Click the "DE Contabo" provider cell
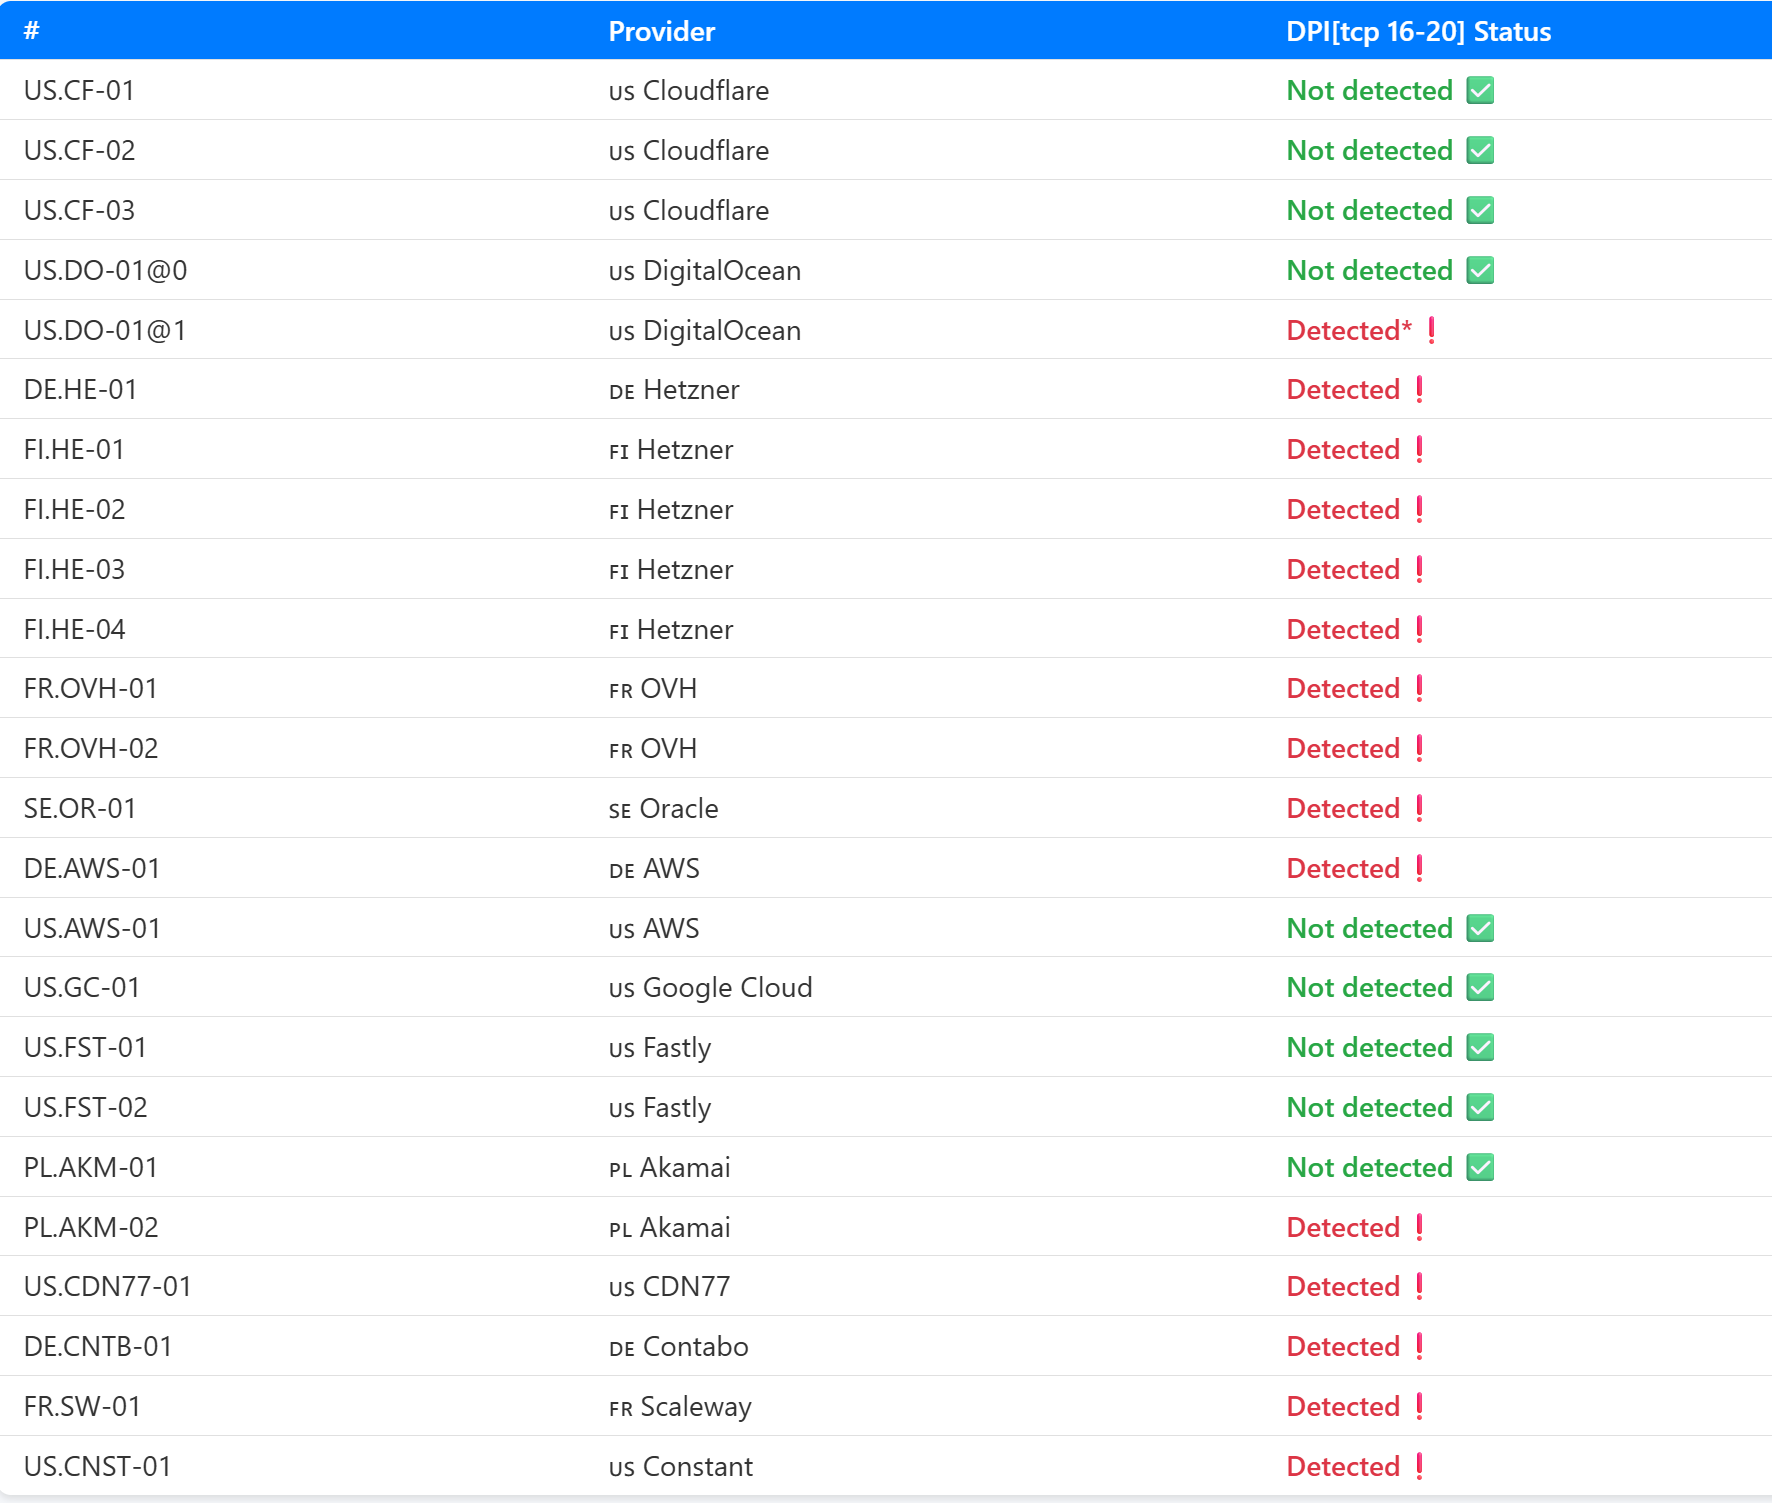The image size is (1772, 1503). tap(679, 1346)
